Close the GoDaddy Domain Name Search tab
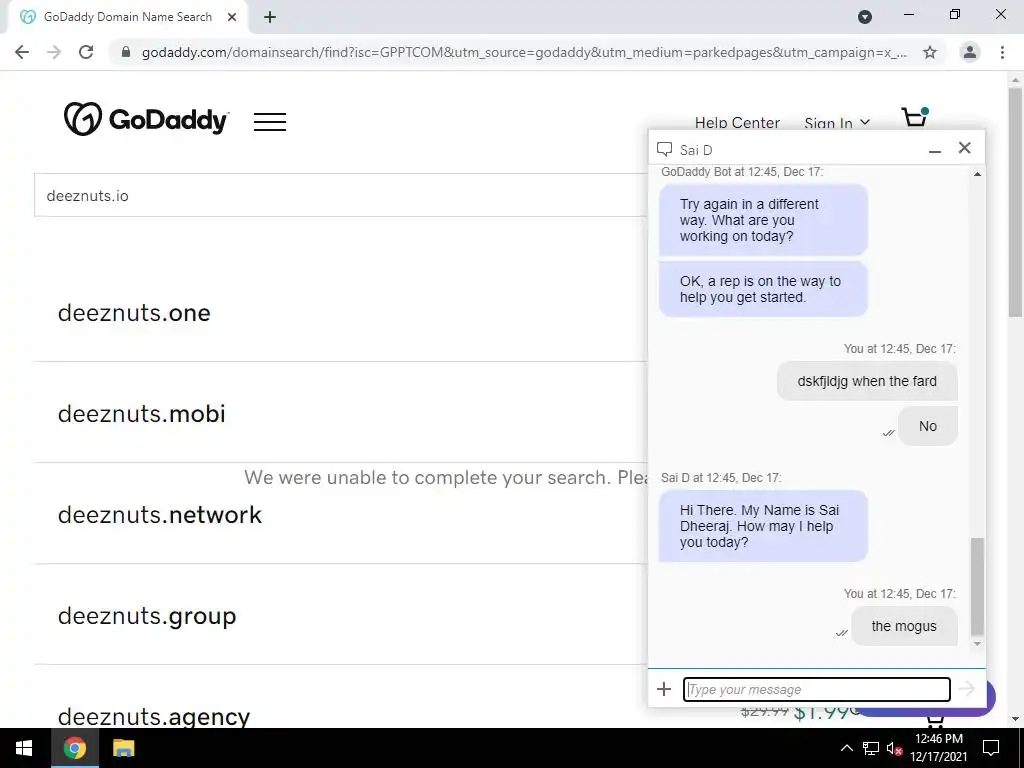1024x768 pixels. (232, 17)
